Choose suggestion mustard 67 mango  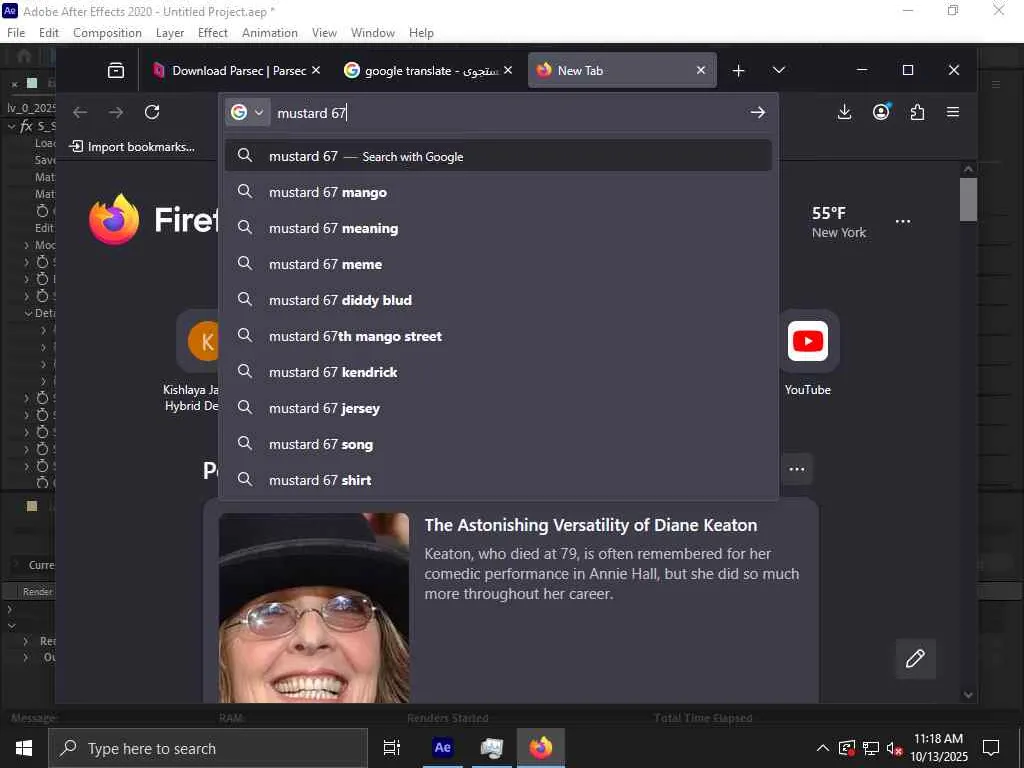pyautogui.click(x=498, y=192)
